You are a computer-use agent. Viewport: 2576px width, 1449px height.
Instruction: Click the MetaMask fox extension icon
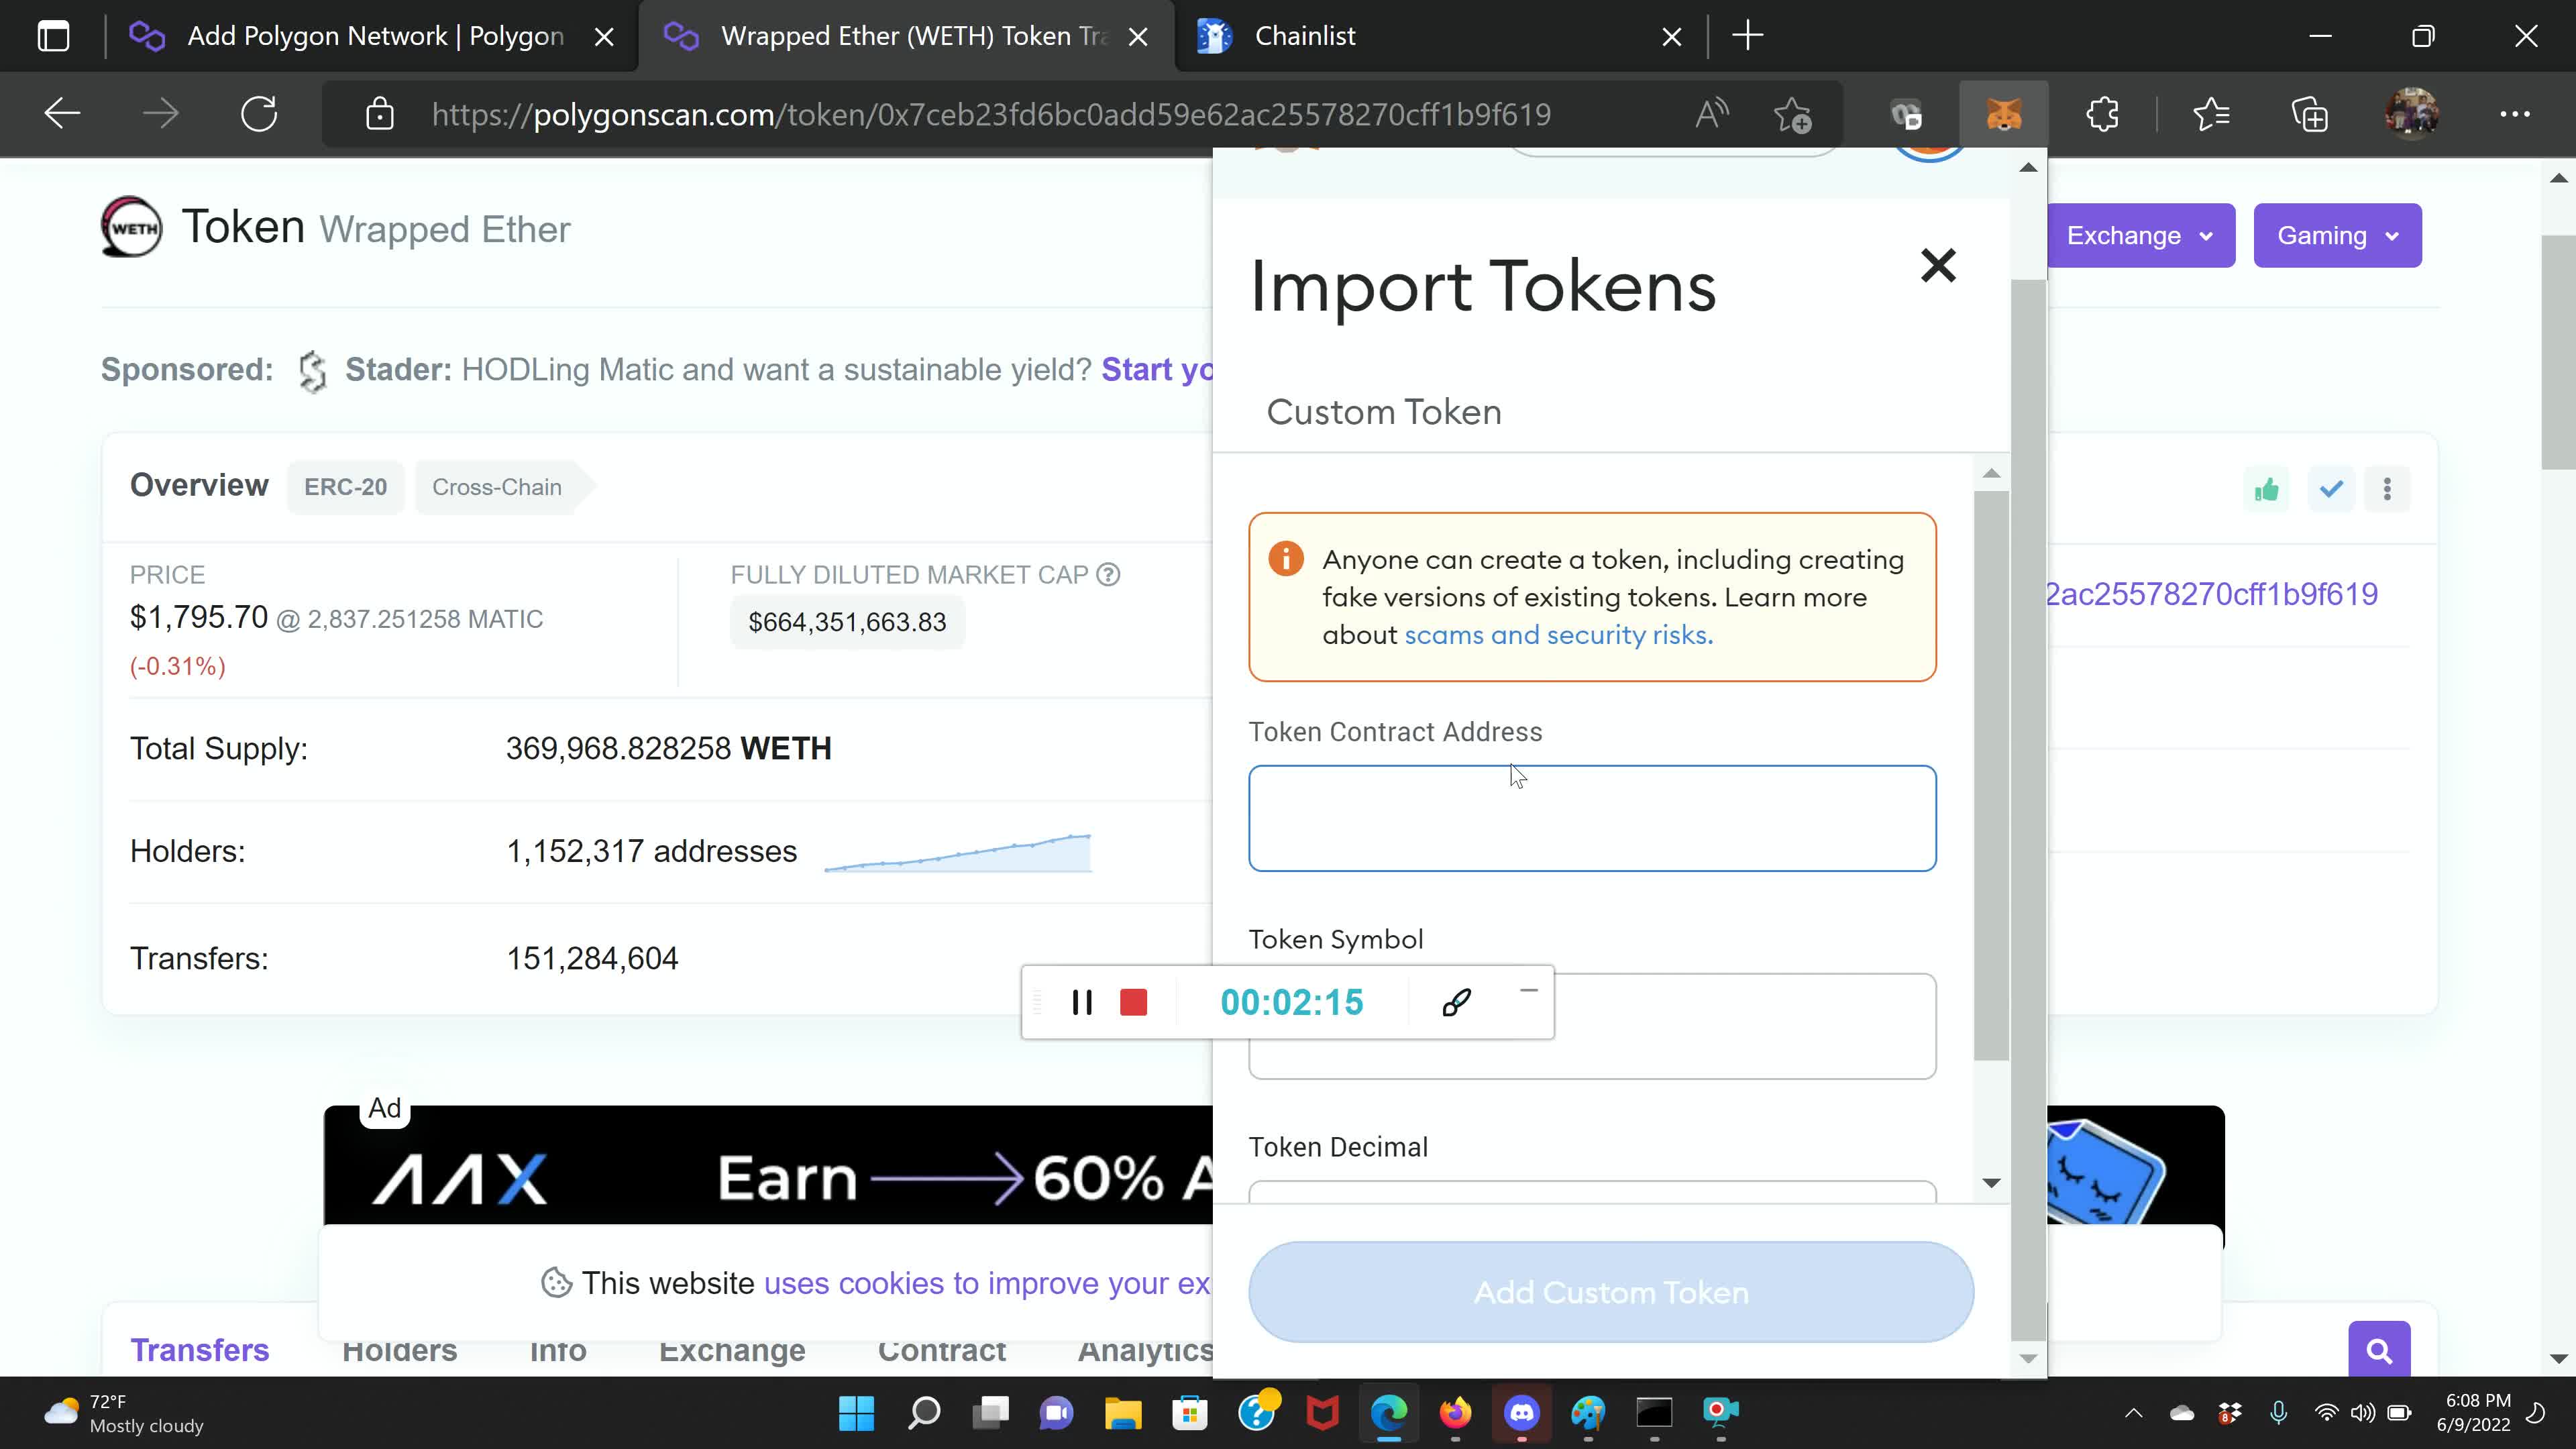pos(2003,113)
